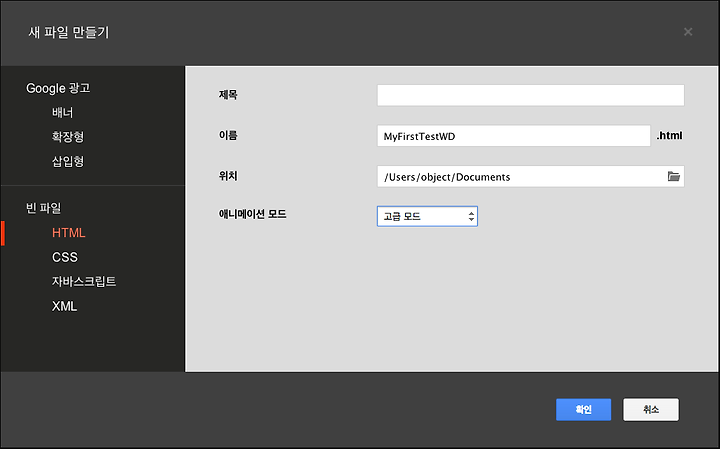Click the 이름 field containing MyFirstTestWD
This screenshot has height=449, width=720.
coord(514,136)
